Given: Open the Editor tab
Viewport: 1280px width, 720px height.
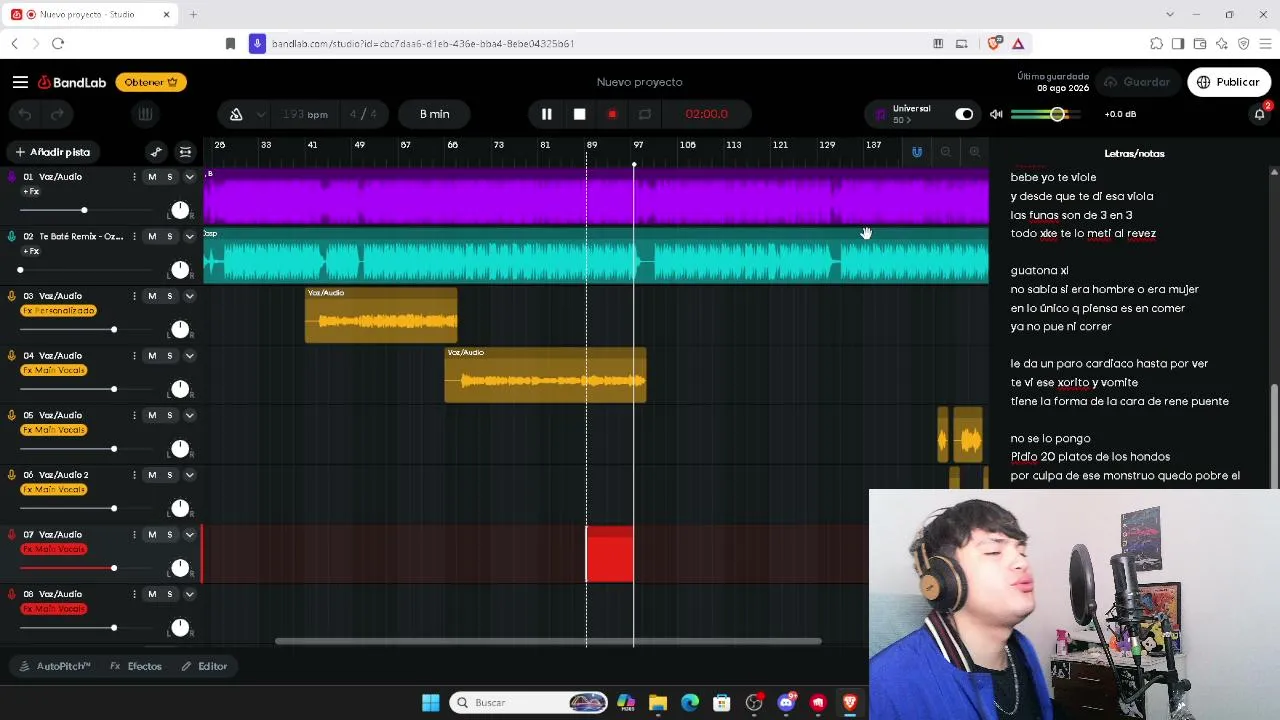Looking at the screenshot, I should [x=204, y=666].
